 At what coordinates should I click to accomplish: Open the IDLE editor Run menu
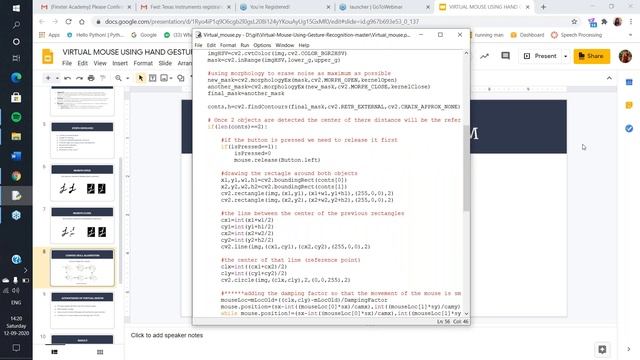point(244,45)
